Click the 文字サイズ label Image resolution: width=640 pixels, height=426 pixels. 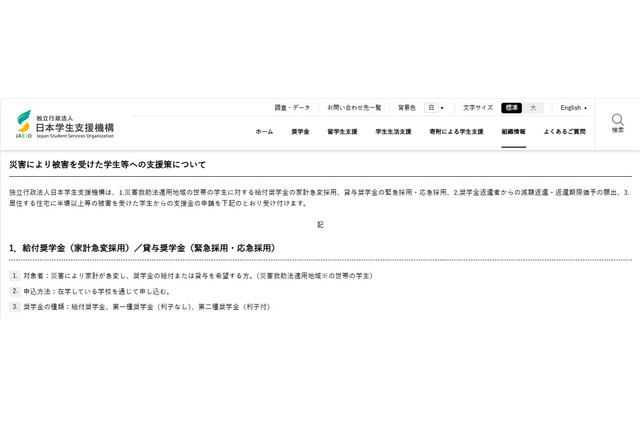(x=478, y=108)
